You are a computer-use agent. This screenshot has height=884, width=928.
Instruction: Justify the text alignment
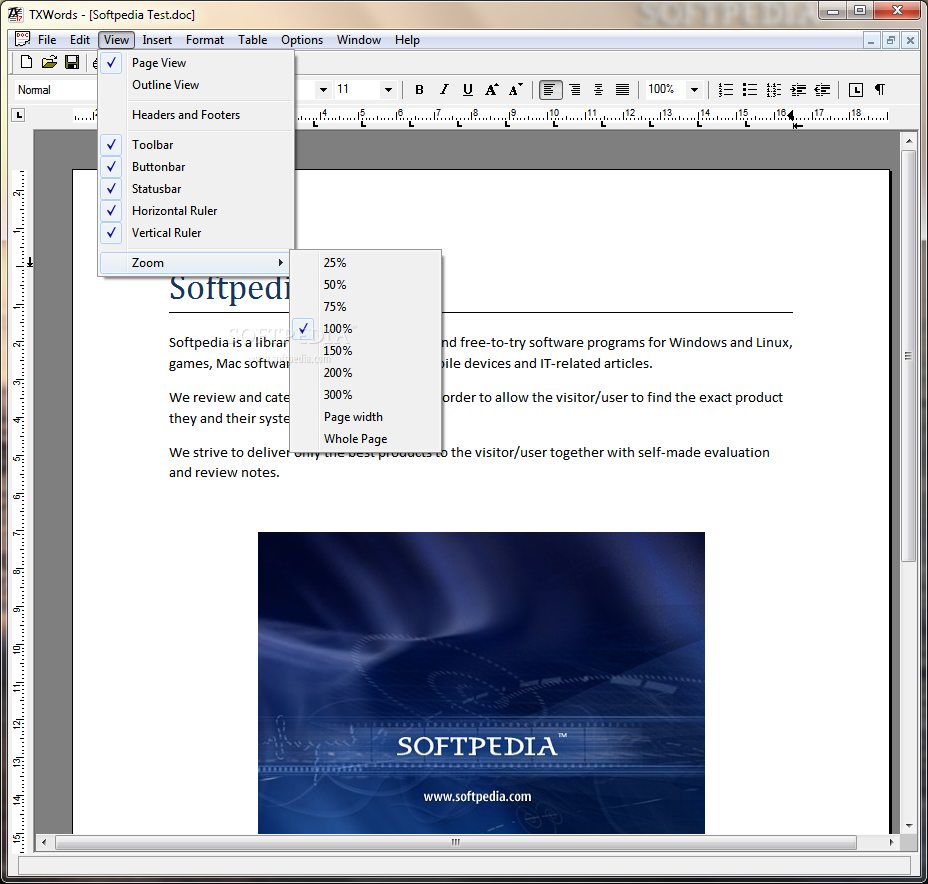pyautogui.click(x=622, y=90)
